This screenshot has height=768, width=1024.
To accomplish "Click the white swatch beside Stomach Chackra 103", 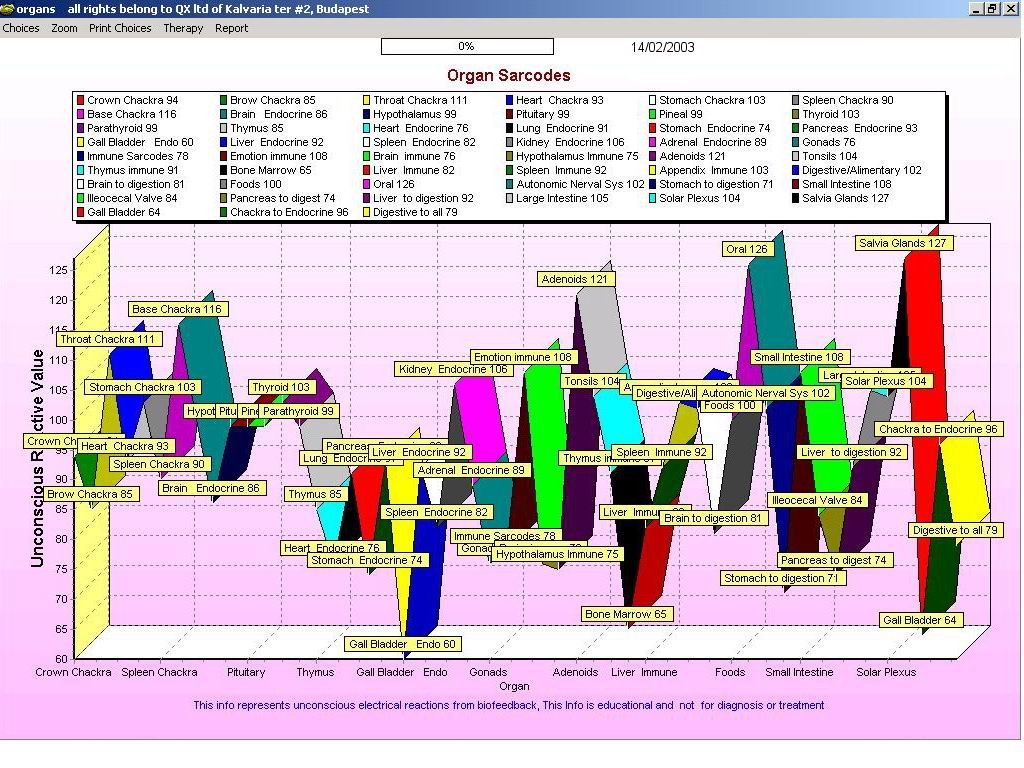I will (x=652, y=100).
